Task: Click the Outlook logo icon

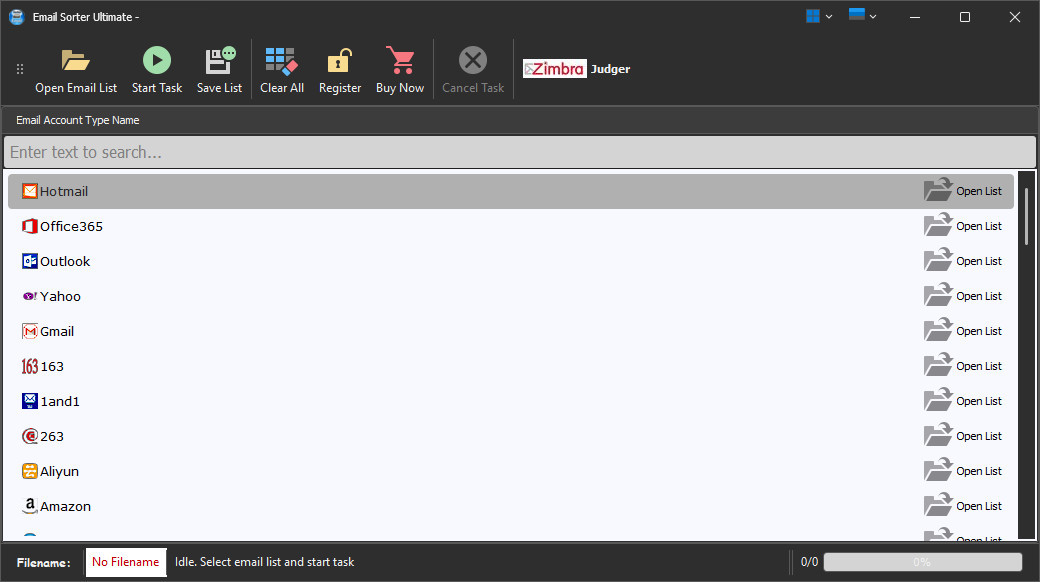Action: pyautogui.click(x=29, y=261)
